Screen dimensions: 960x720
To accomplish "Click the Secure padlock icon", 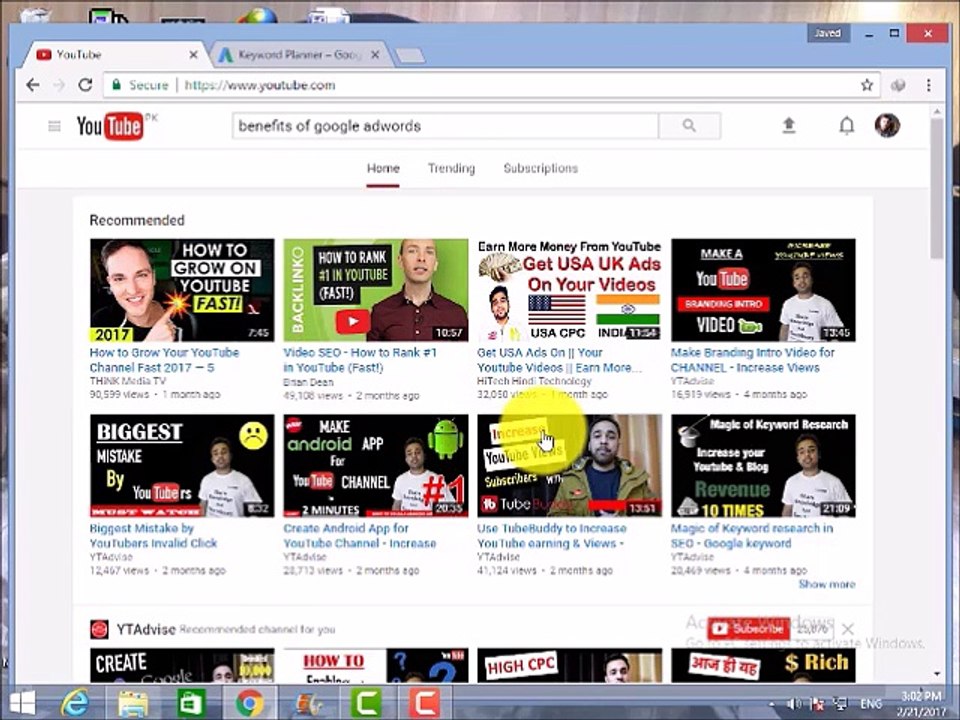I will (116, 85).
